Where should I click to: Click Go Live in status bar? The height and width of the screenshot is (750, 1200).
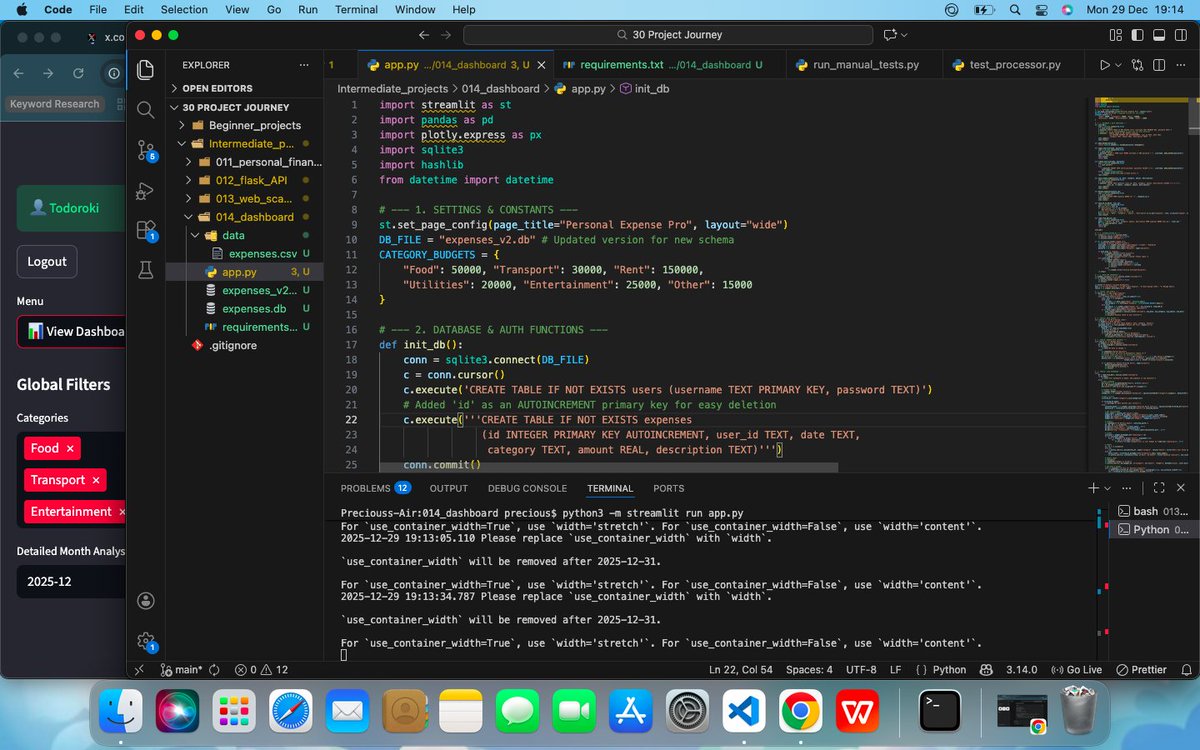1076,670
